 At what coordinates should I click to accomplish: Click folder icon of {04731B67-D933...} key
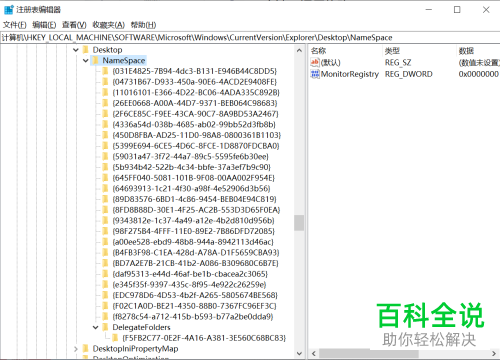[105, 82]
